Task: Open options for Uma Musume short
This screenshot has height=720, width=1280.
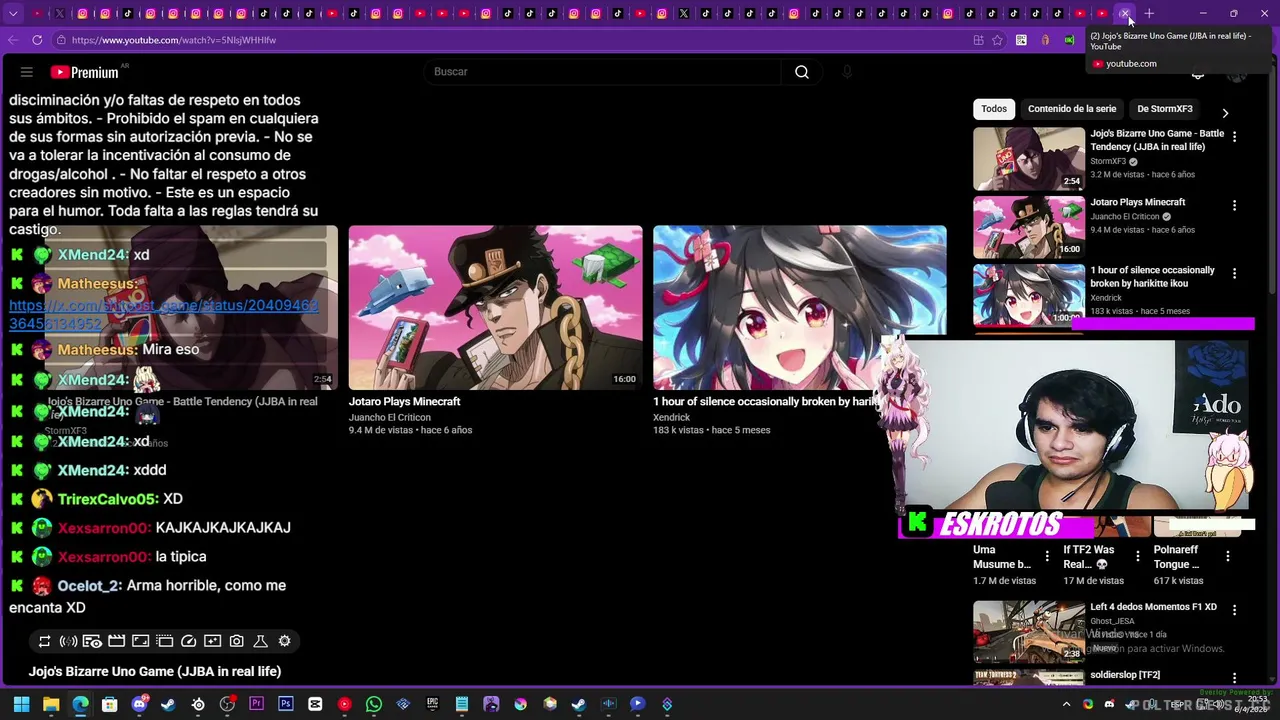Action: (x=1047, y=556)
